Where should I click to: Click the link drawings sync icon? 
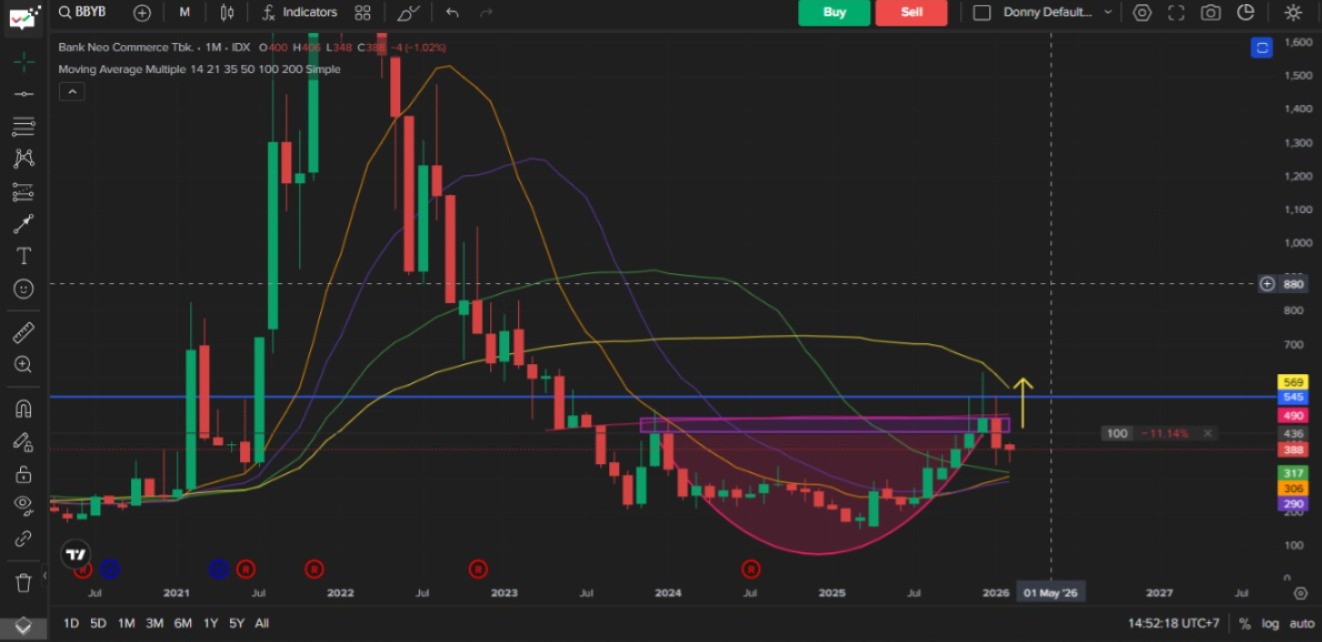click(x=24, y=538)
